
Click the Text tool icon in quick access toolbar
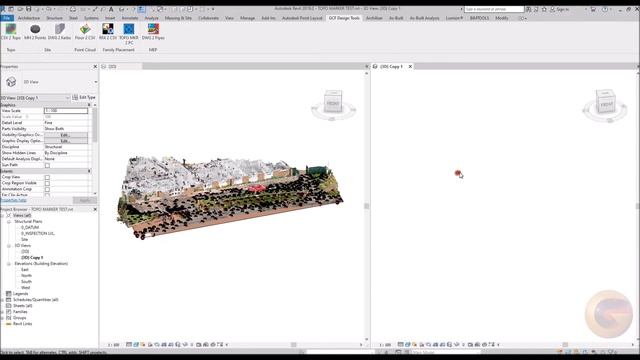tap(111, 9)
